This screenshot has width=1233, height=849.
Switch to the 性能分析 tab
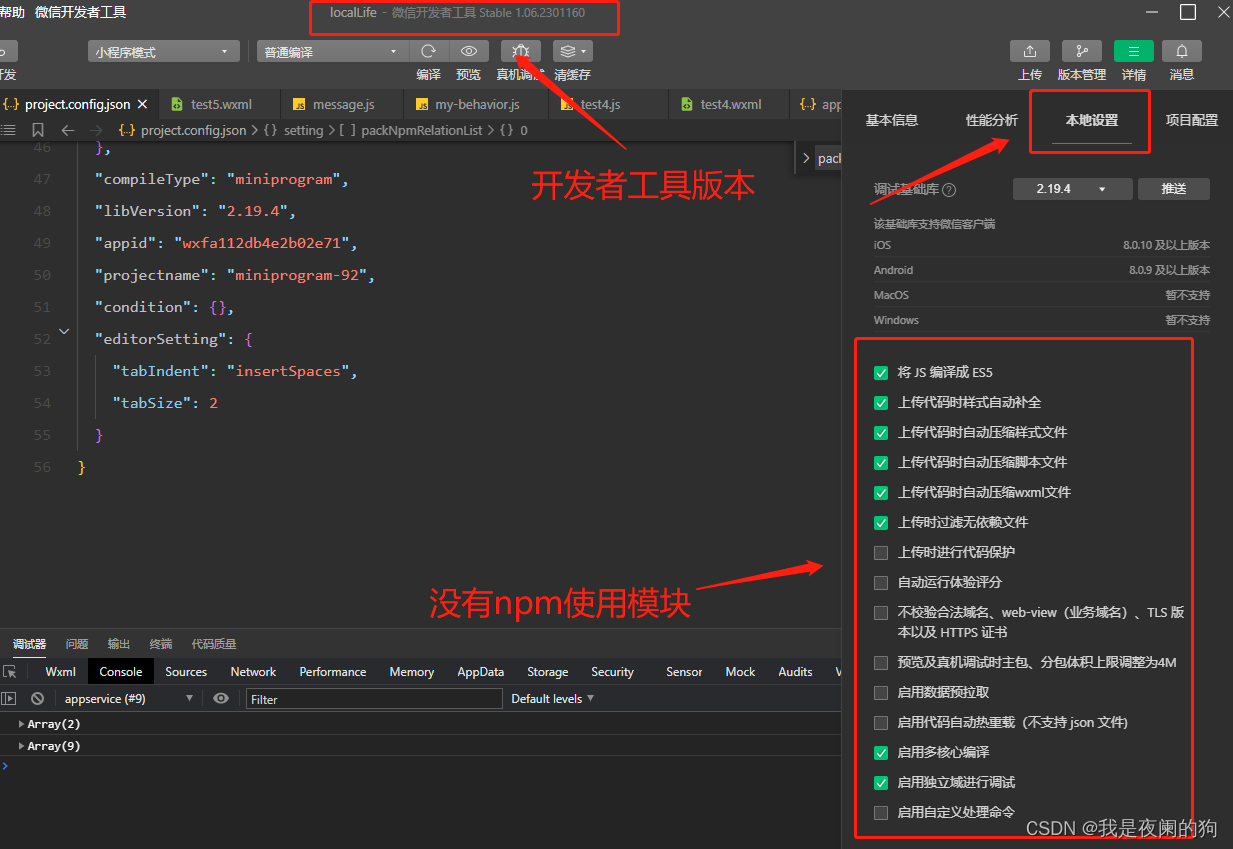[x=991, y=120]
